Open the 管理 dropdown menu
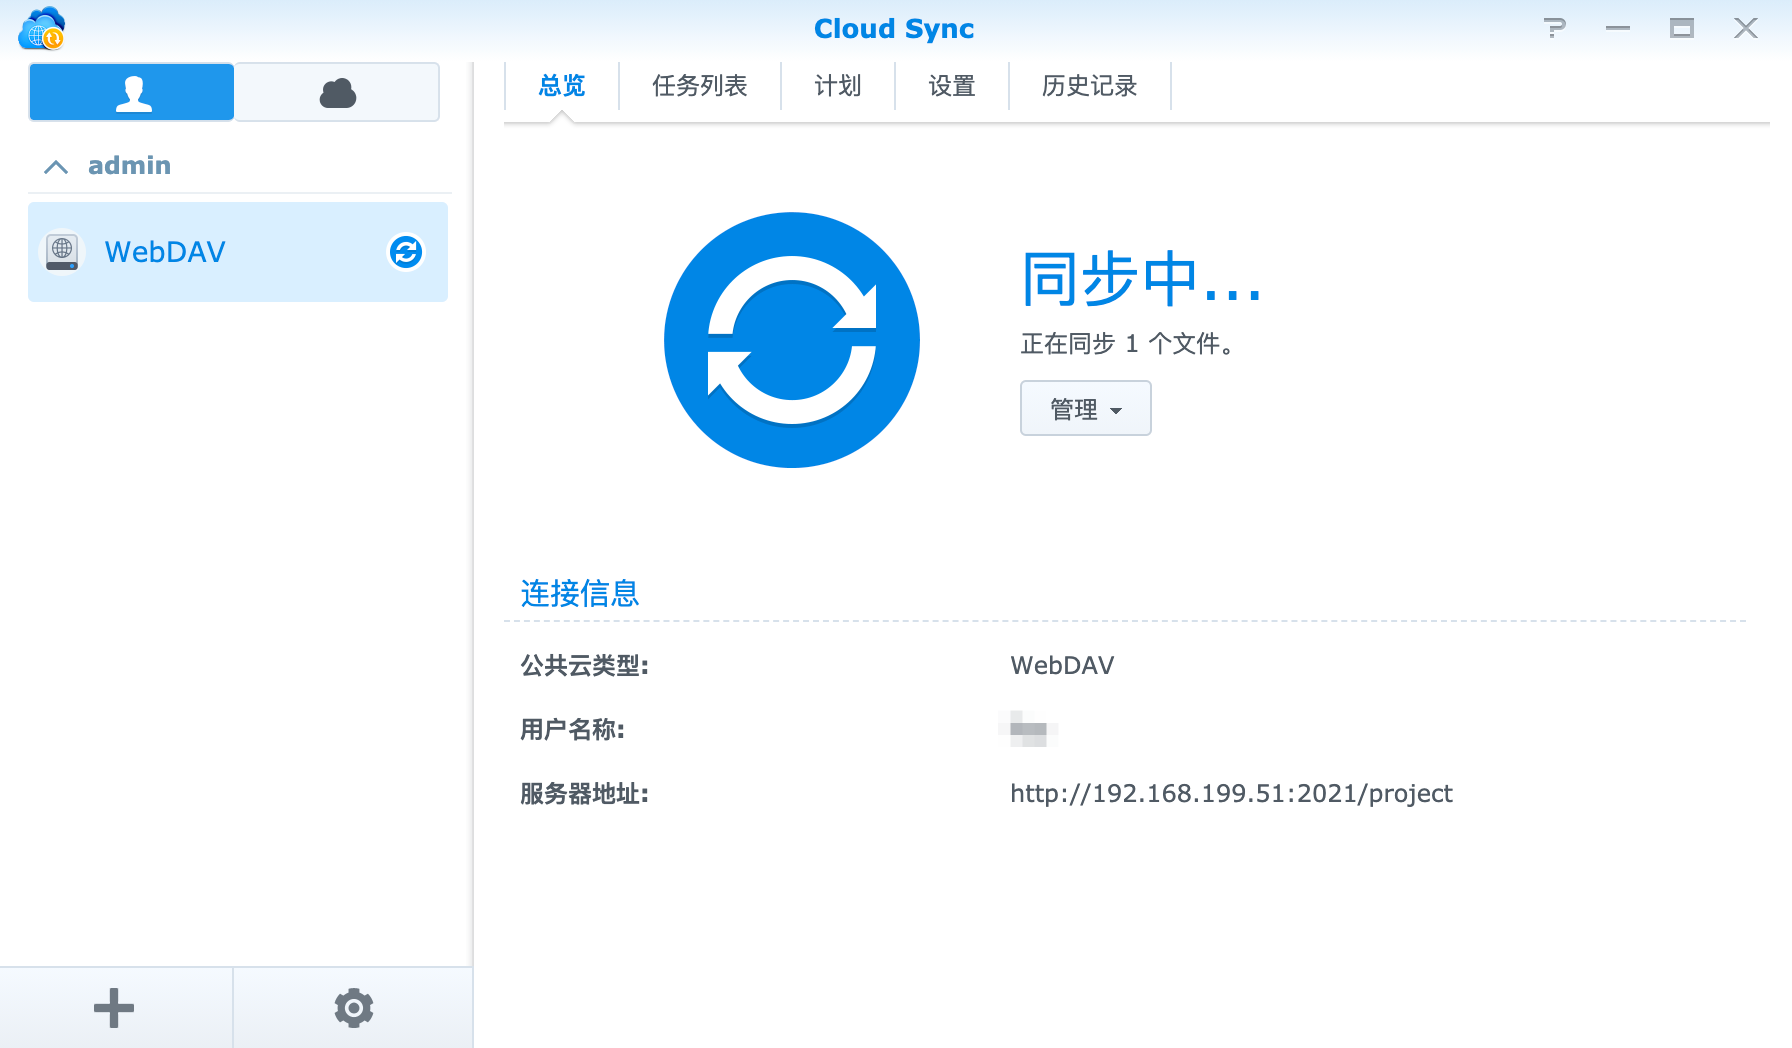 (1085, 408)
